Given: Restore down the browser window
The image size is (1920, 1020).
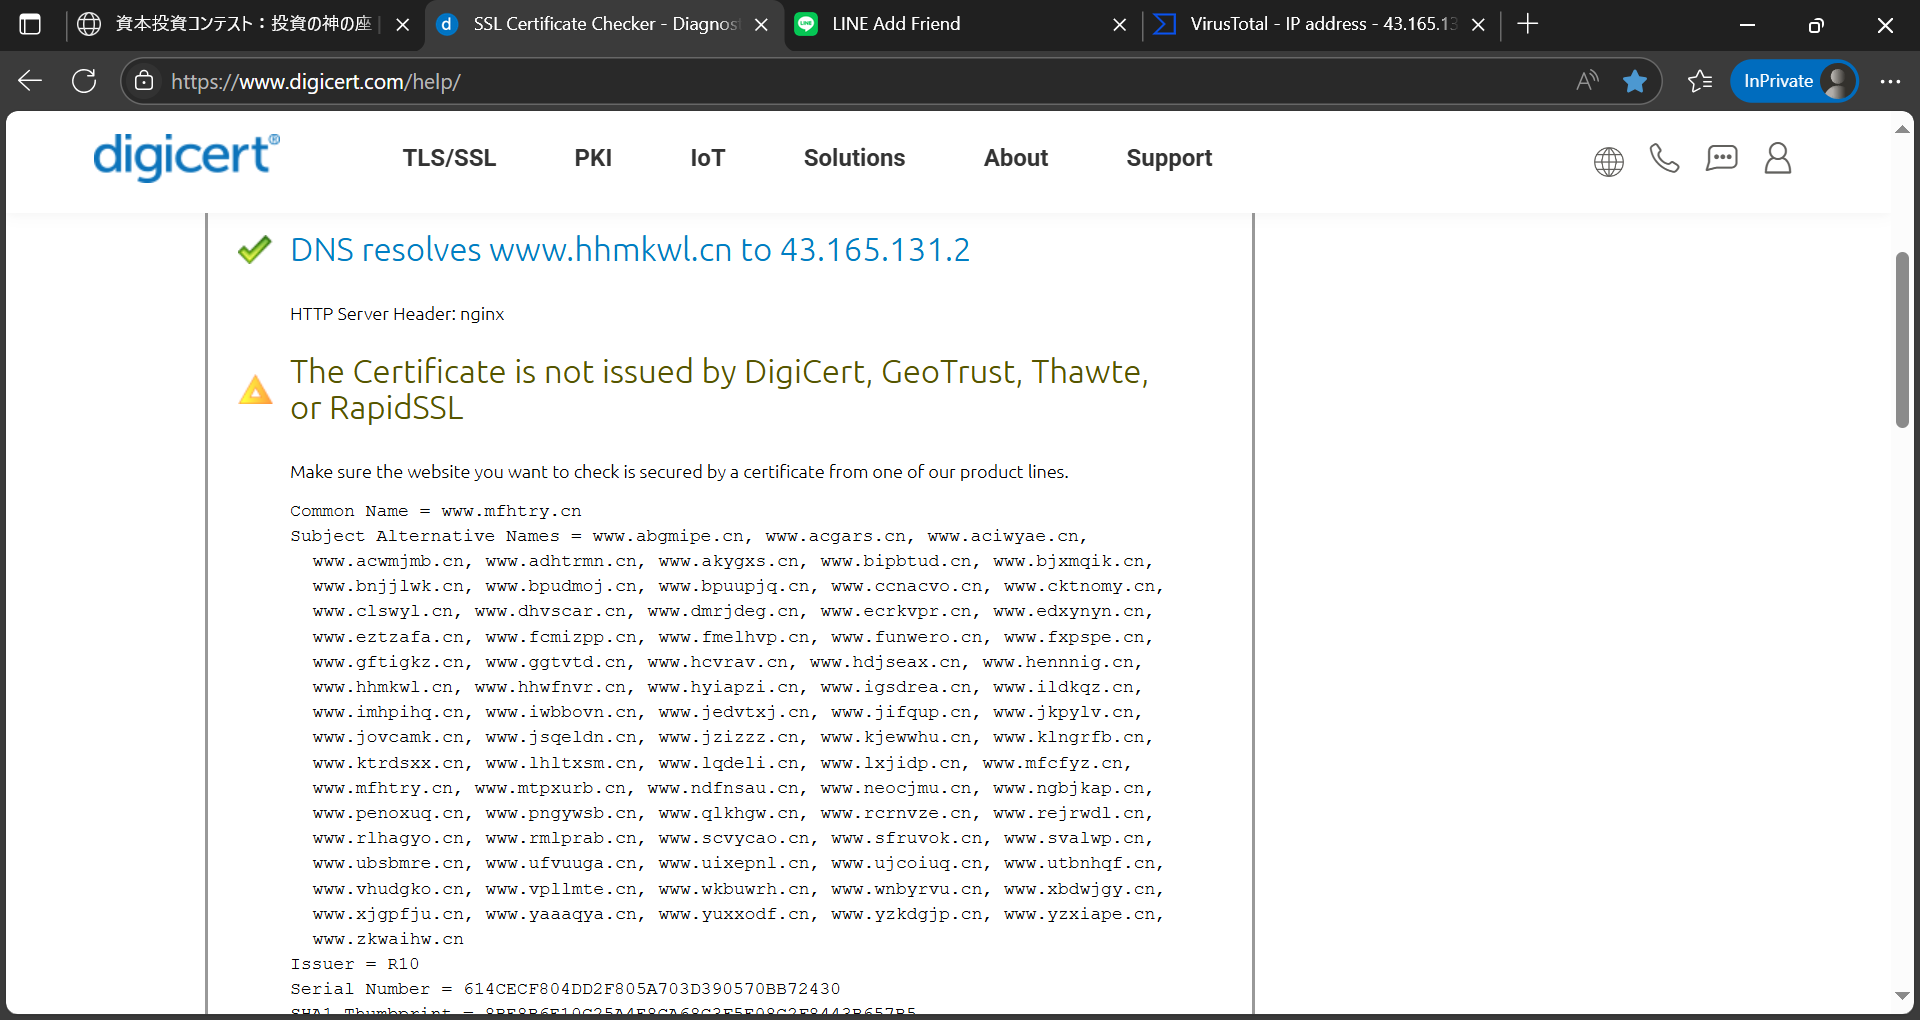Looking at the screenshot, I should click(x=1816, y=25).
